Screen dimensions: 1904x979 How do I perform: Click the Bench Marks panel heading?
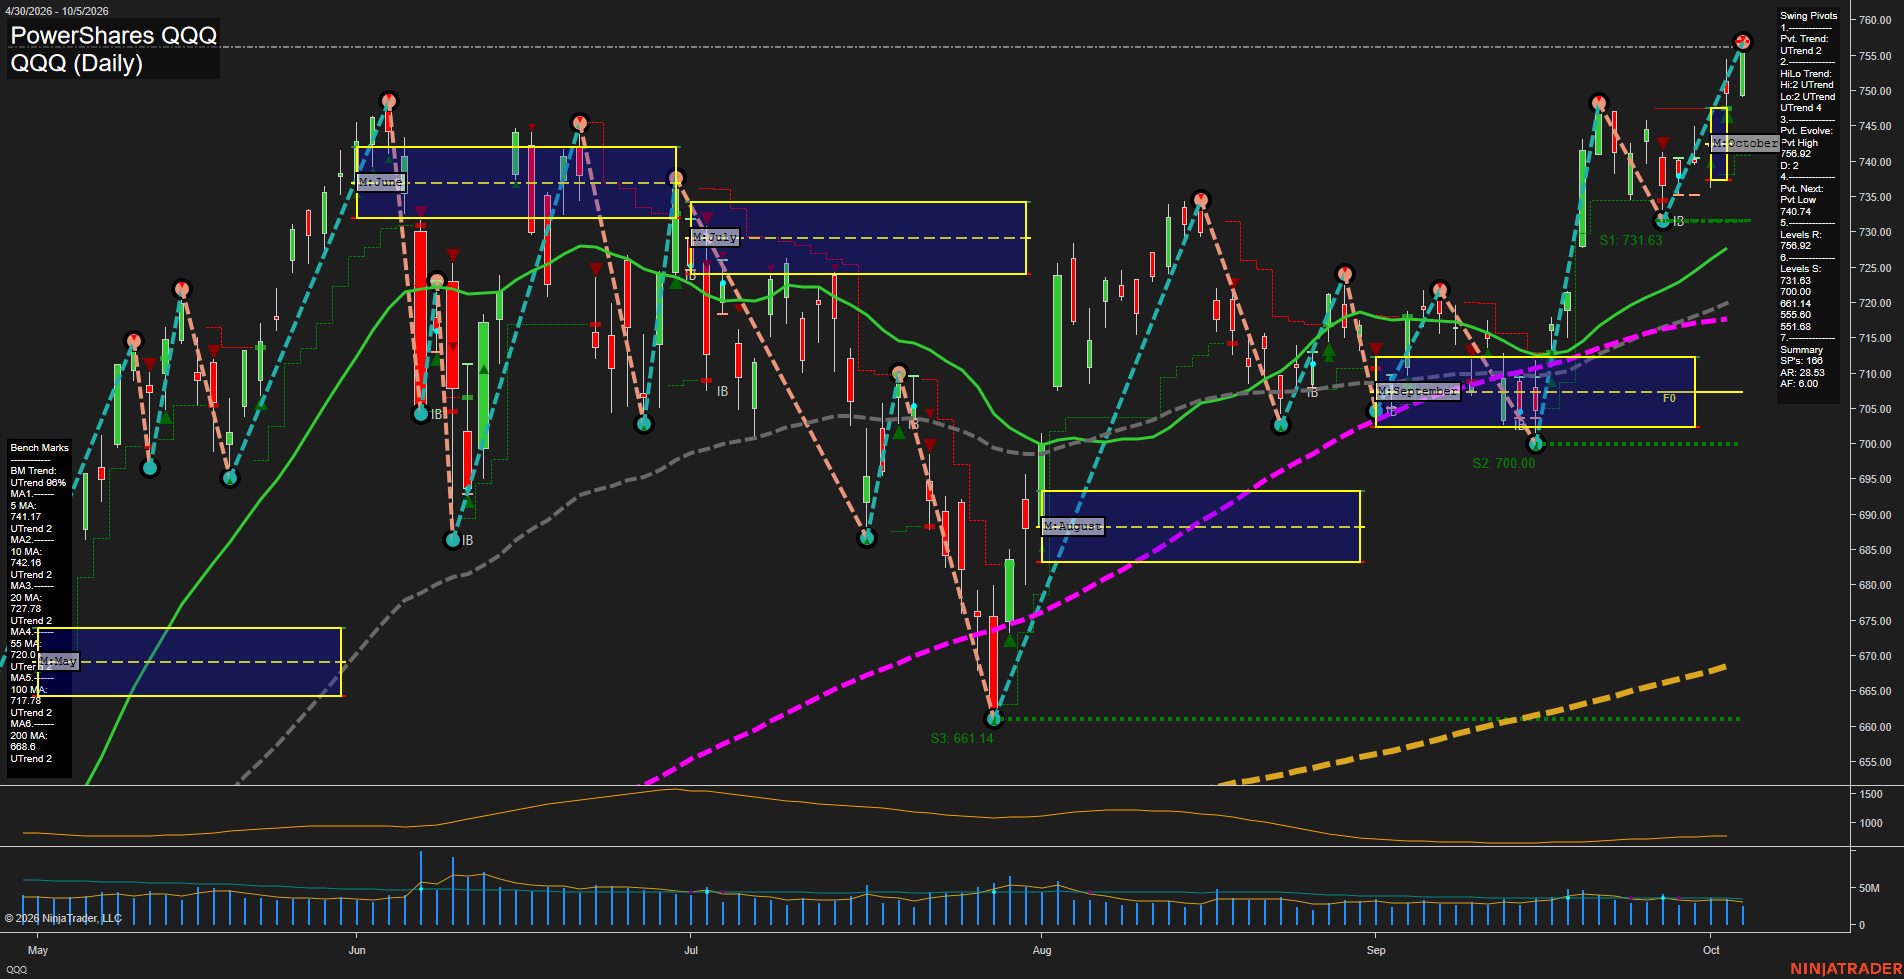pos(40,448)
